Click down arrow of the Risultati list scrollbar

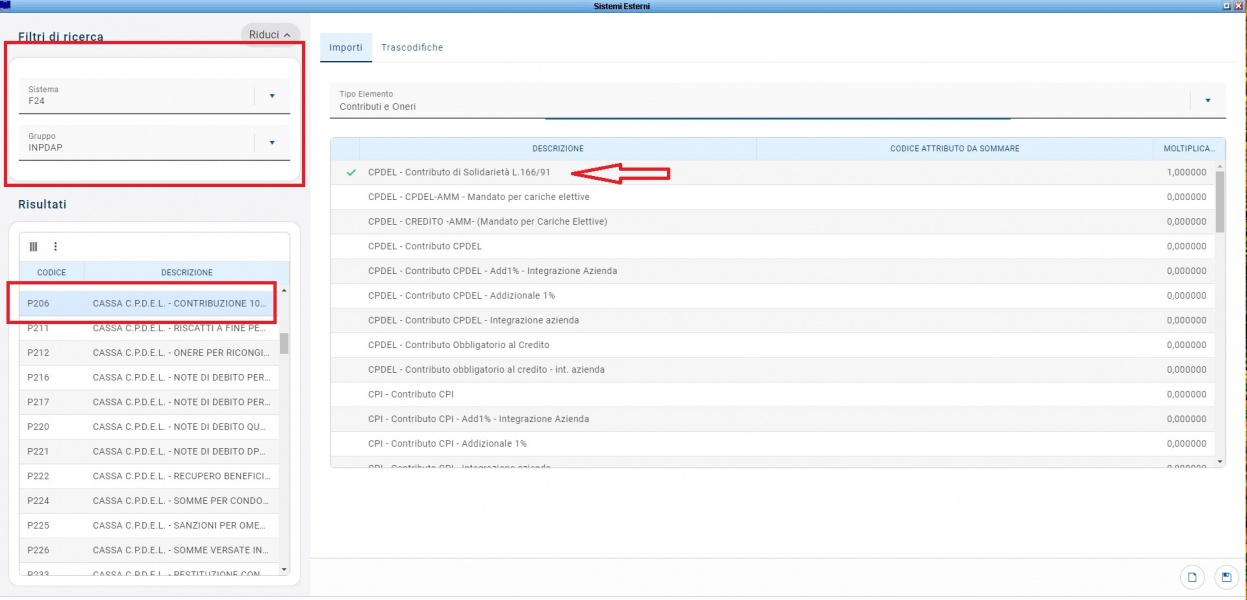click(284, 568)
